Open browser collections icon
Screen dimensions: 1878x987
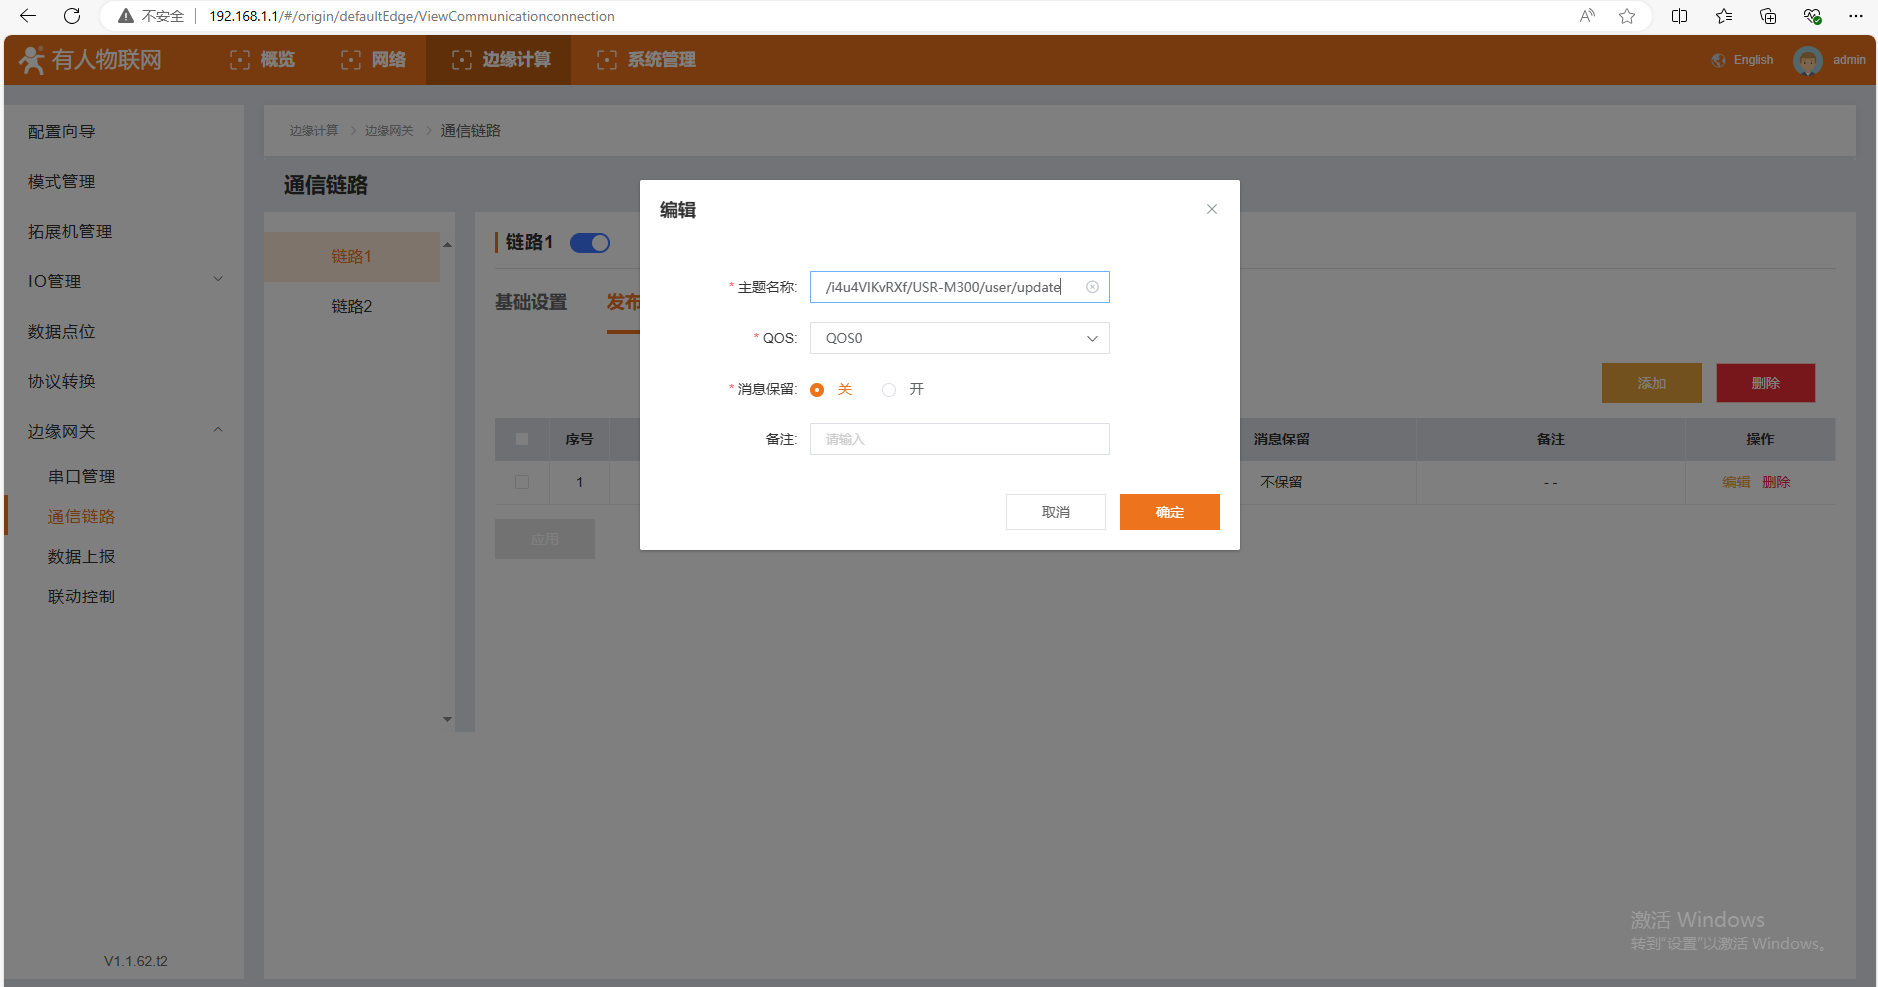click(1767, 16)
